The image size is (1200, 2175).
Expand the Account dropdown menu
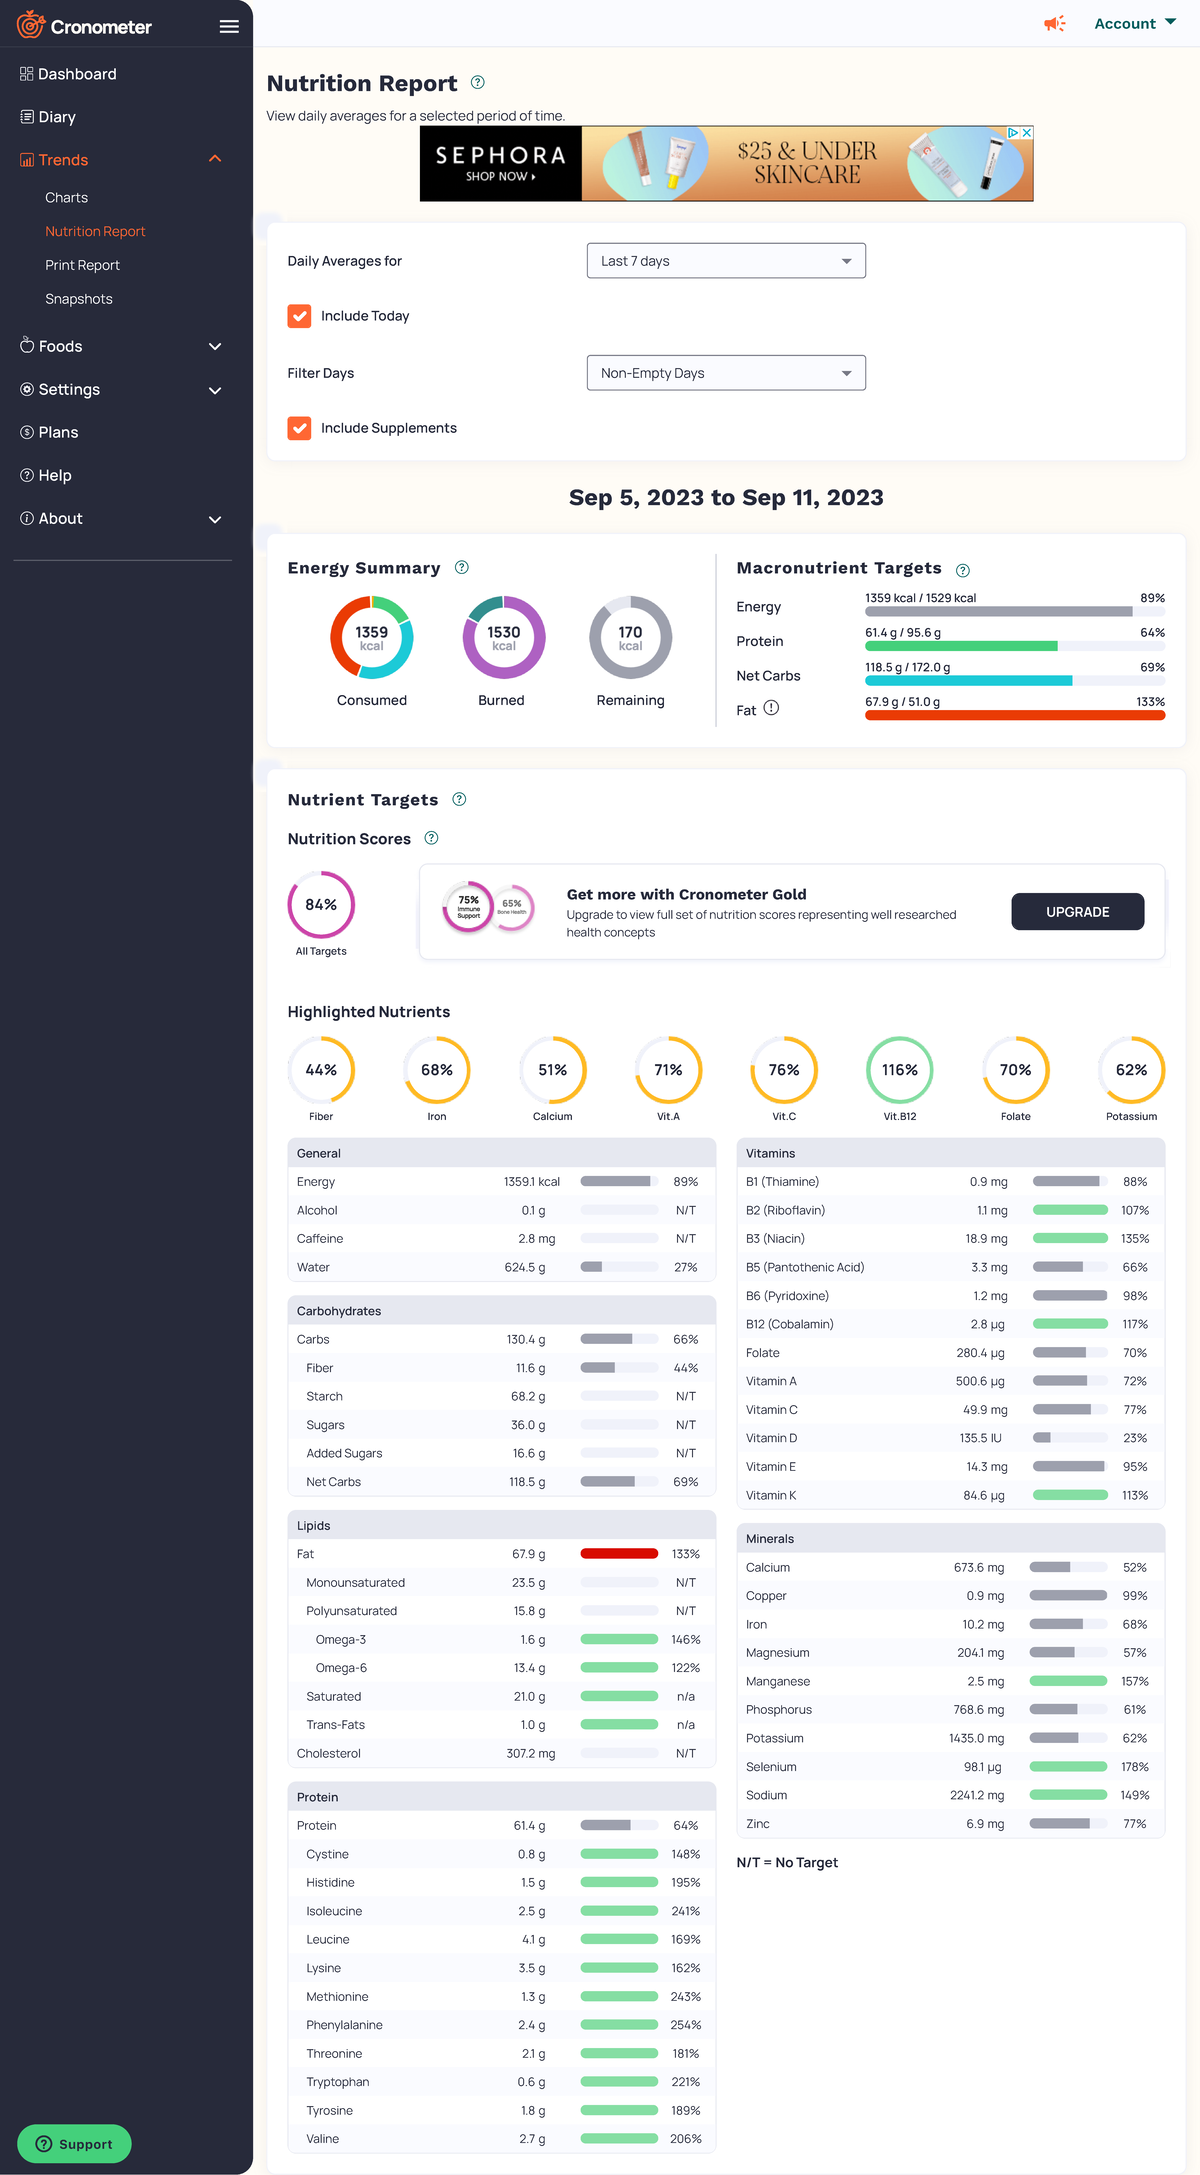click(1135, 23)
